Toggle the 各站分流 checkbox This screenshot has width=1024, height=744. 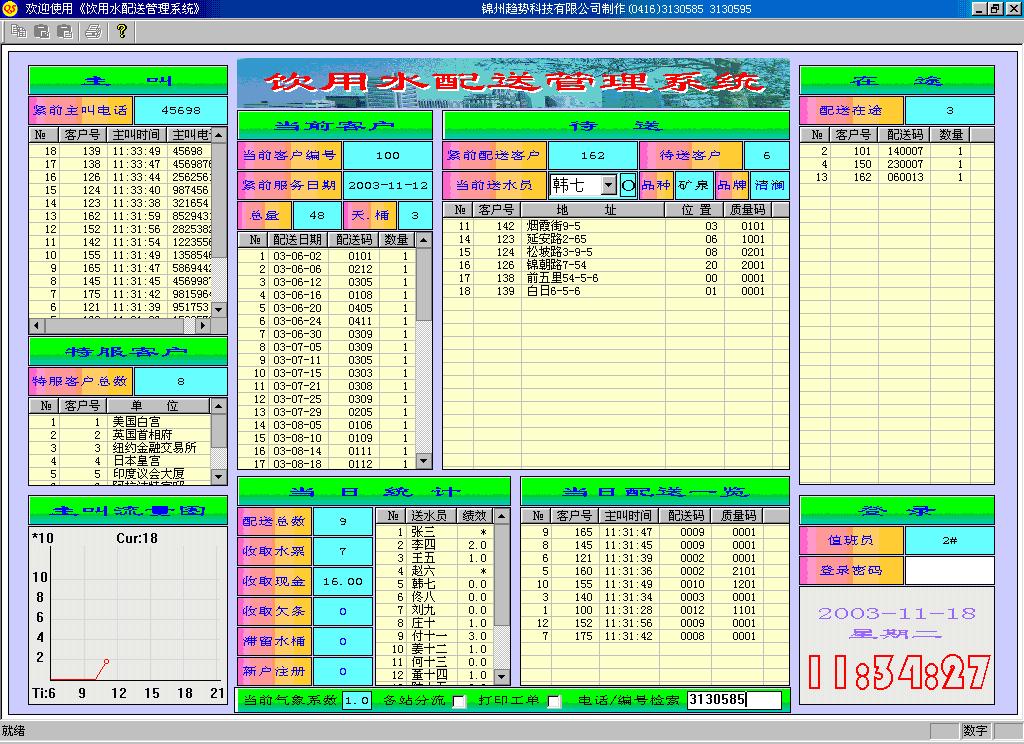(x=459, y=702)
